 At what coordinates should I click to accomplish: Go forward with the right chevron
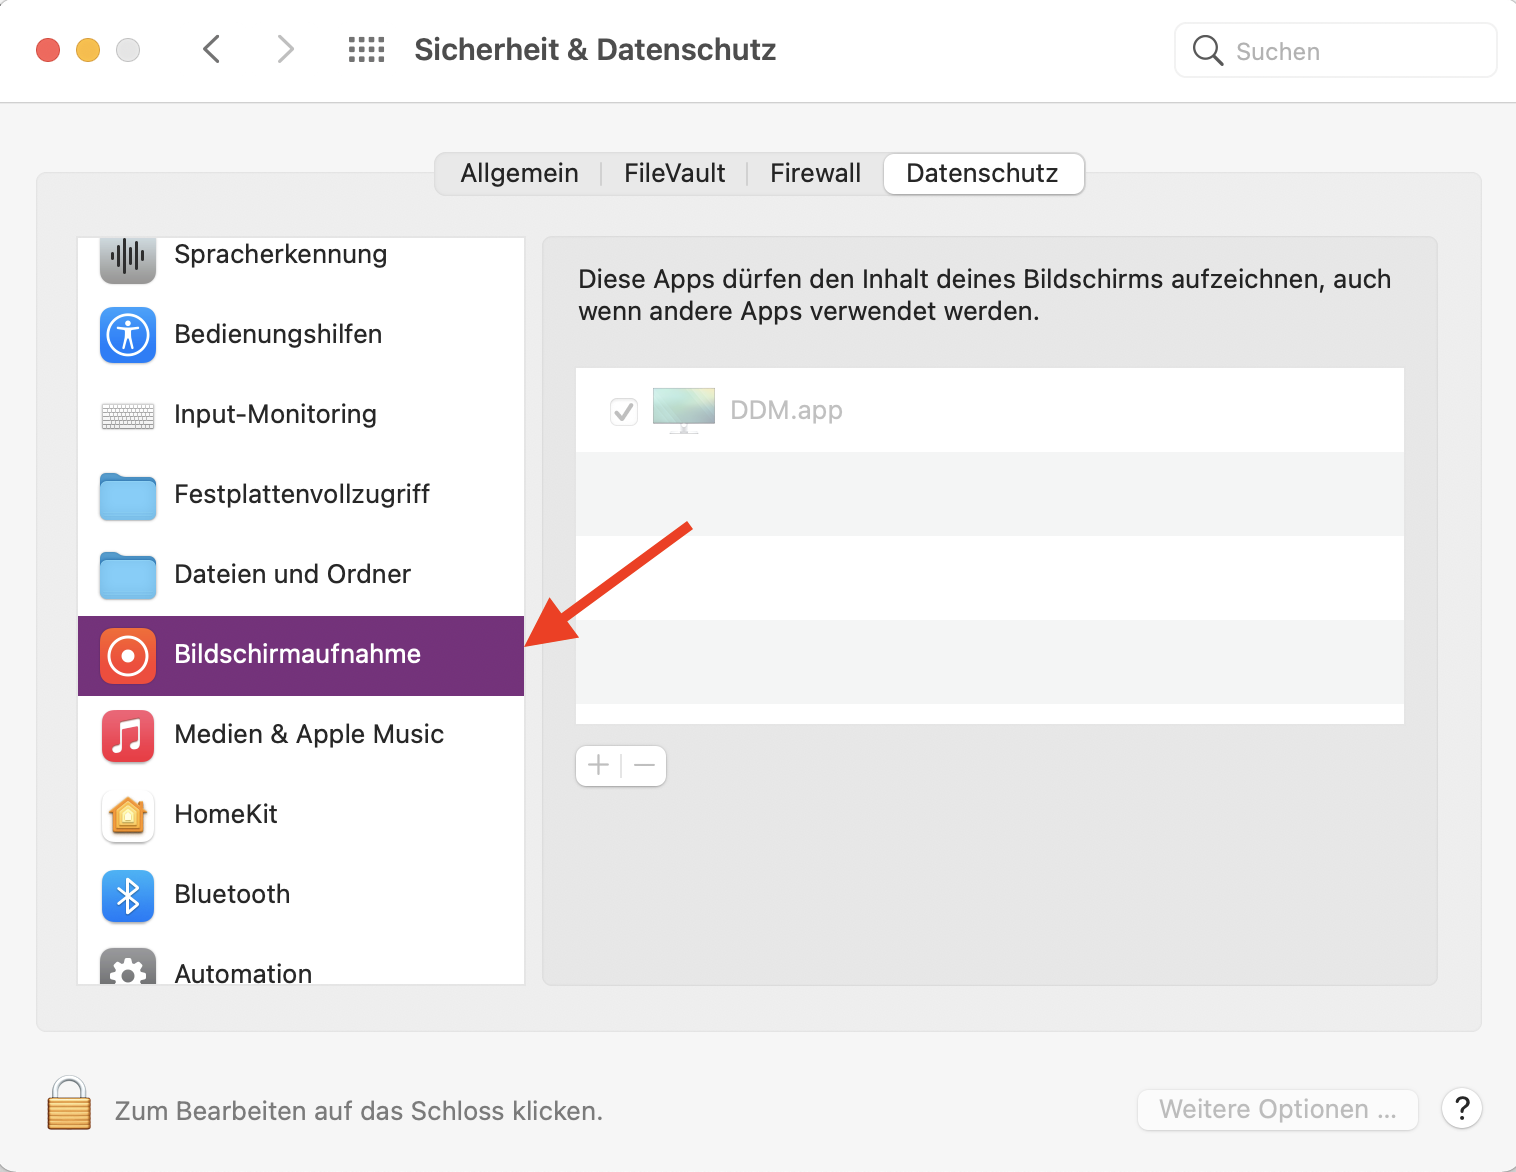[x=286, y=49]
